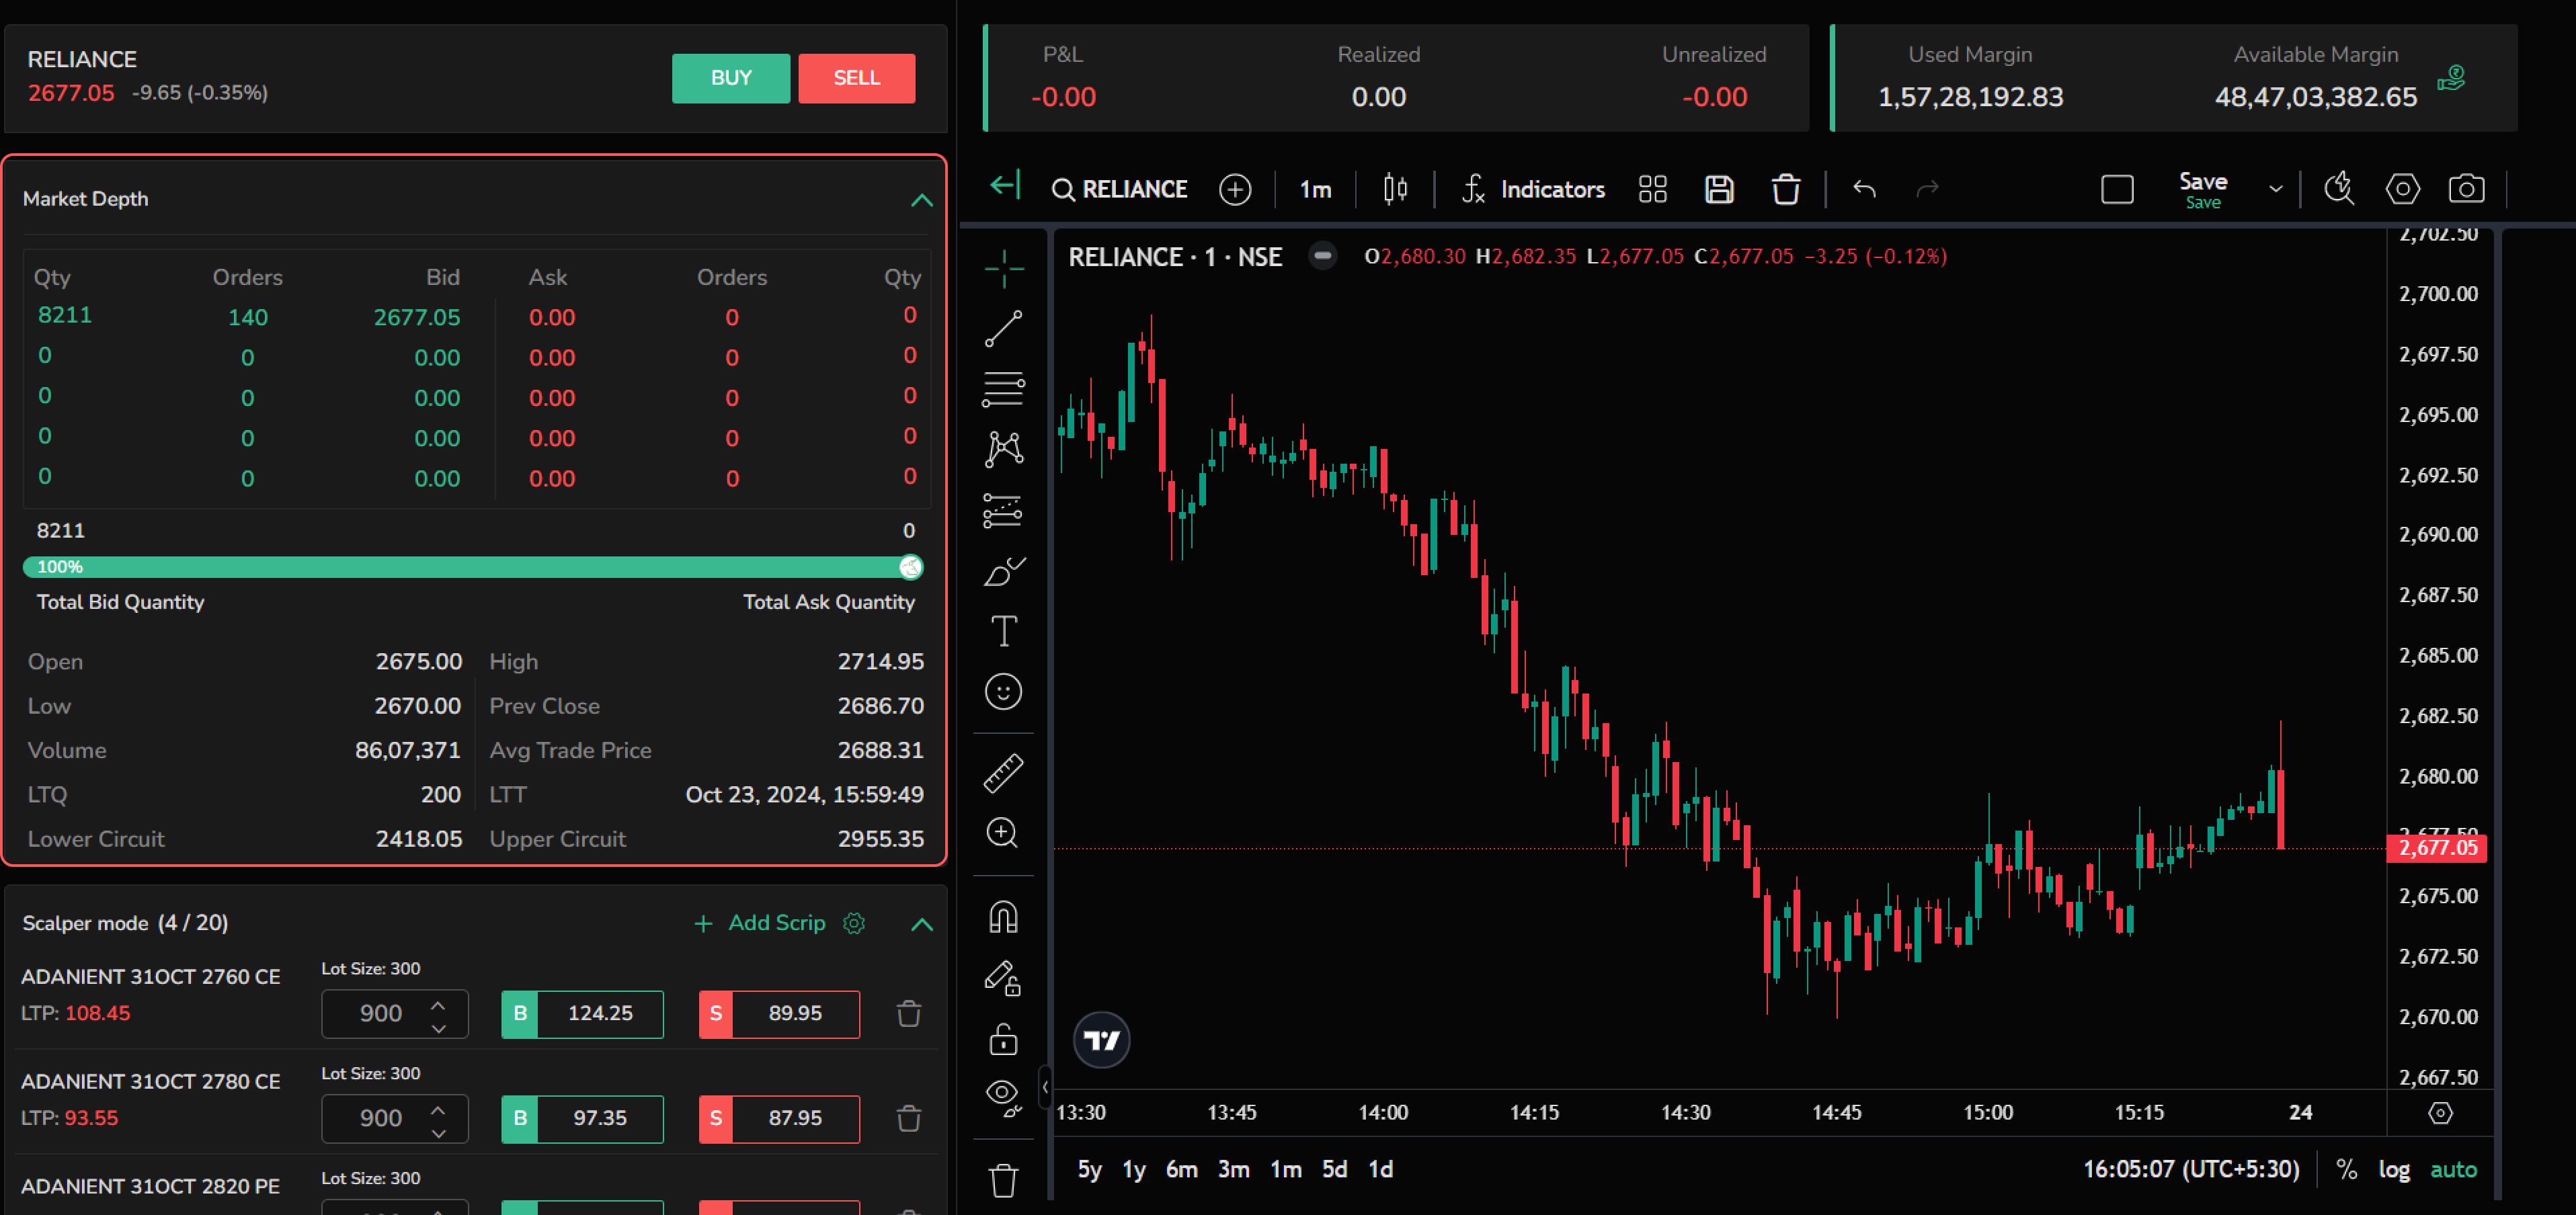Click the bid/ask quantity progress bar

(472, 567)
